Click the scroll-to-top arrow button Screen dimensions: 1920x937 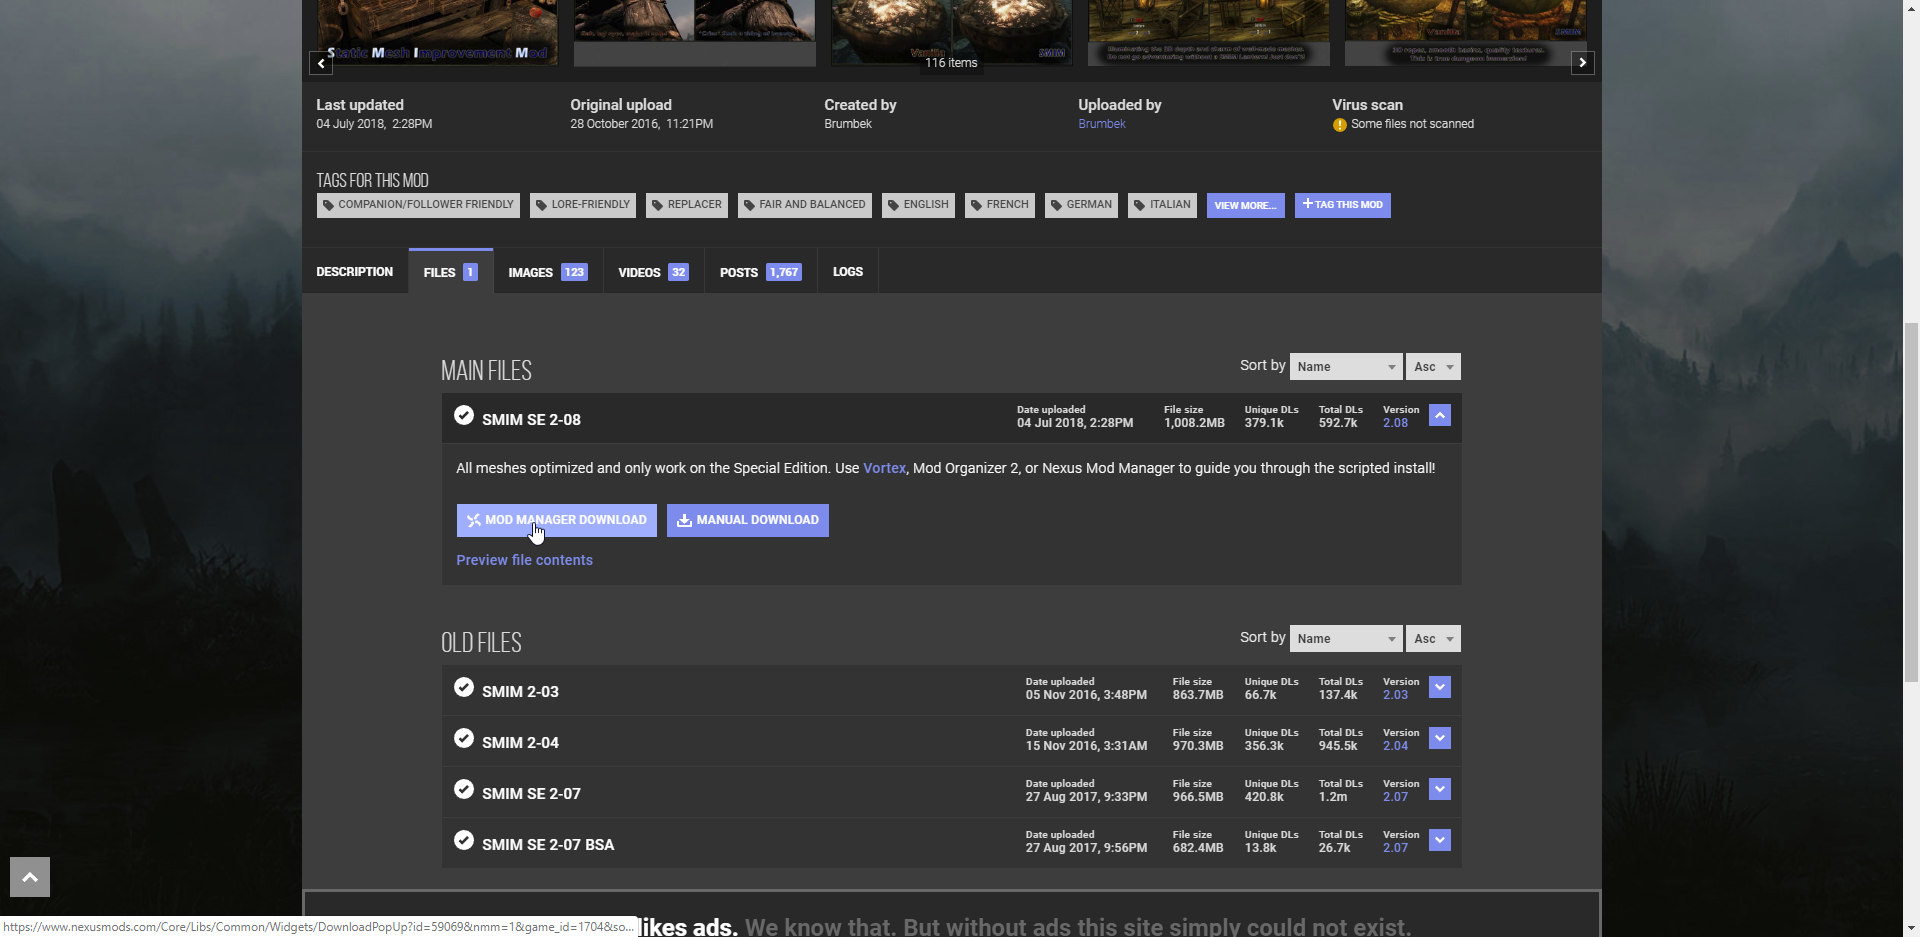(x=29, y=877)
